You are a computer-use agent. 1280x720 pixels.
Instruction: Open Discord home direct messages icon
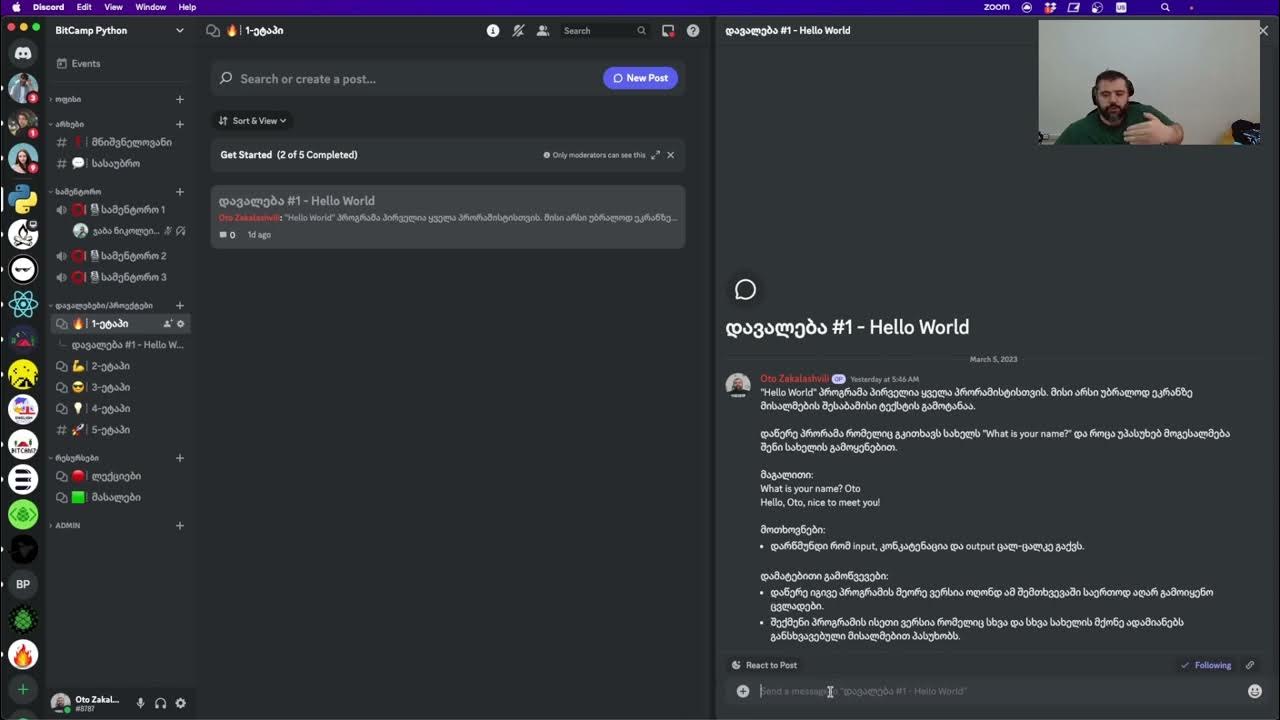point(23,53)
